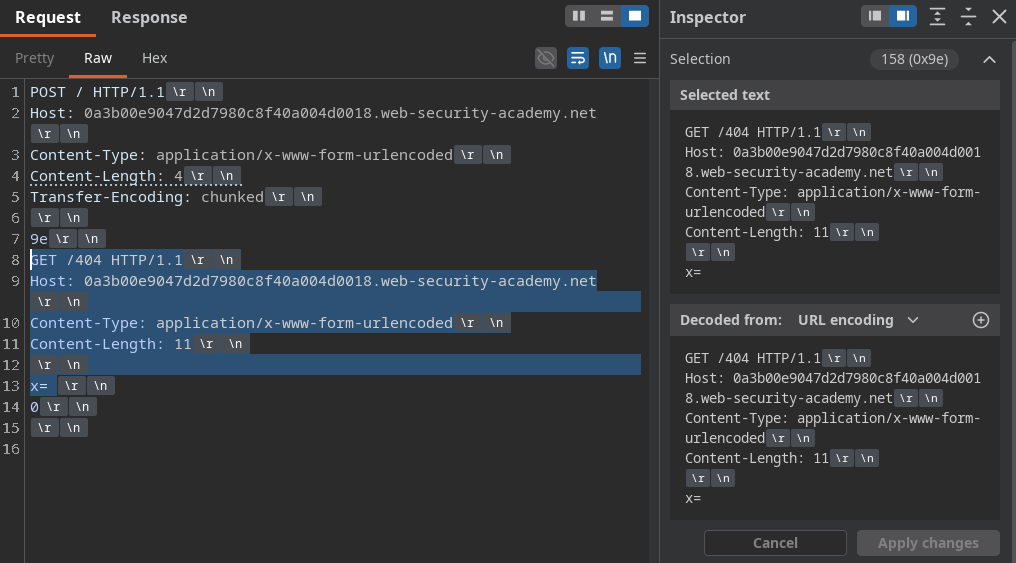
Task: Click the Selected text header
Action: coord(835,95)
